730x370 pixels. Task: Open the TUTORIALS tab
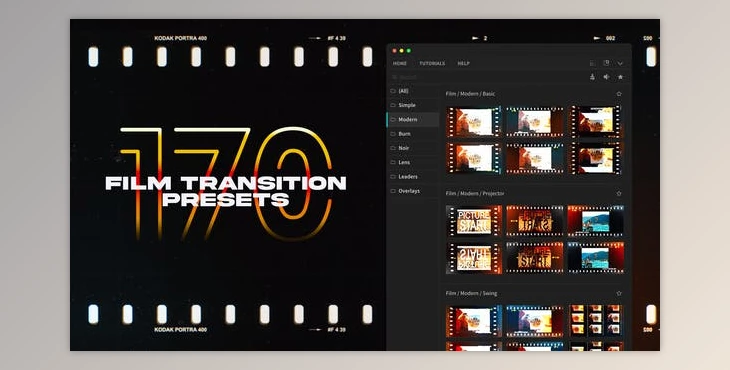pyautogui.click(x=432, y=63)
